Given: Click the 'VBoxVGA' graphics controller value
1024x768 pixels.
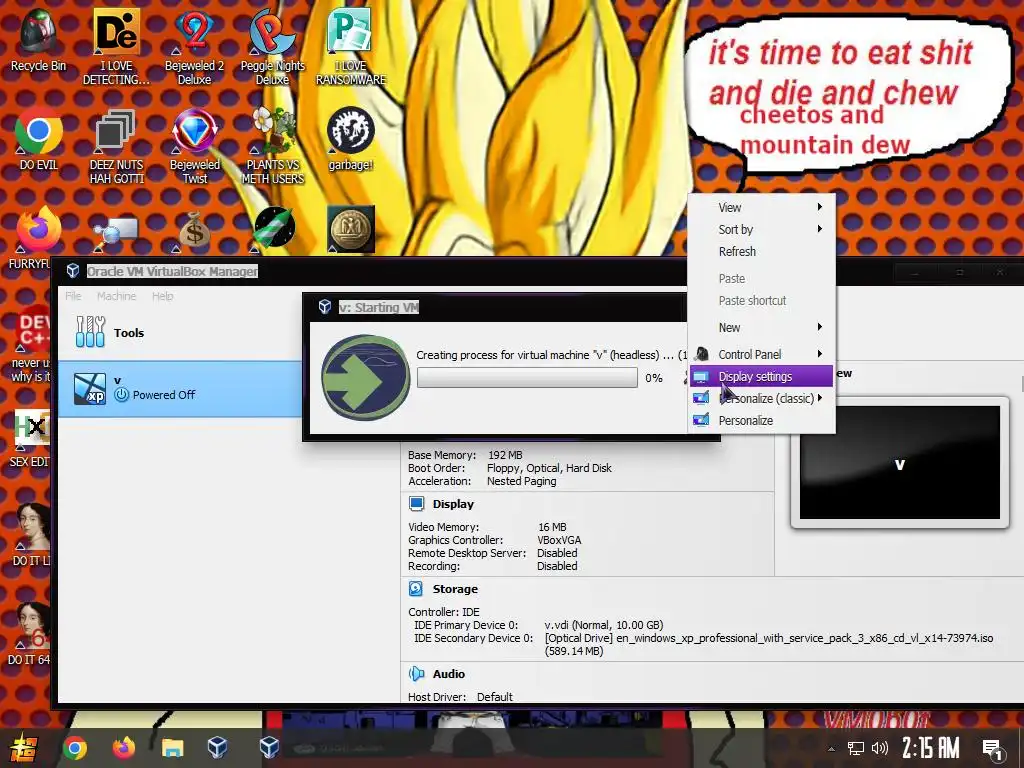Looking at the screenshot, I should pyautogui.click(x=559, y=540).
